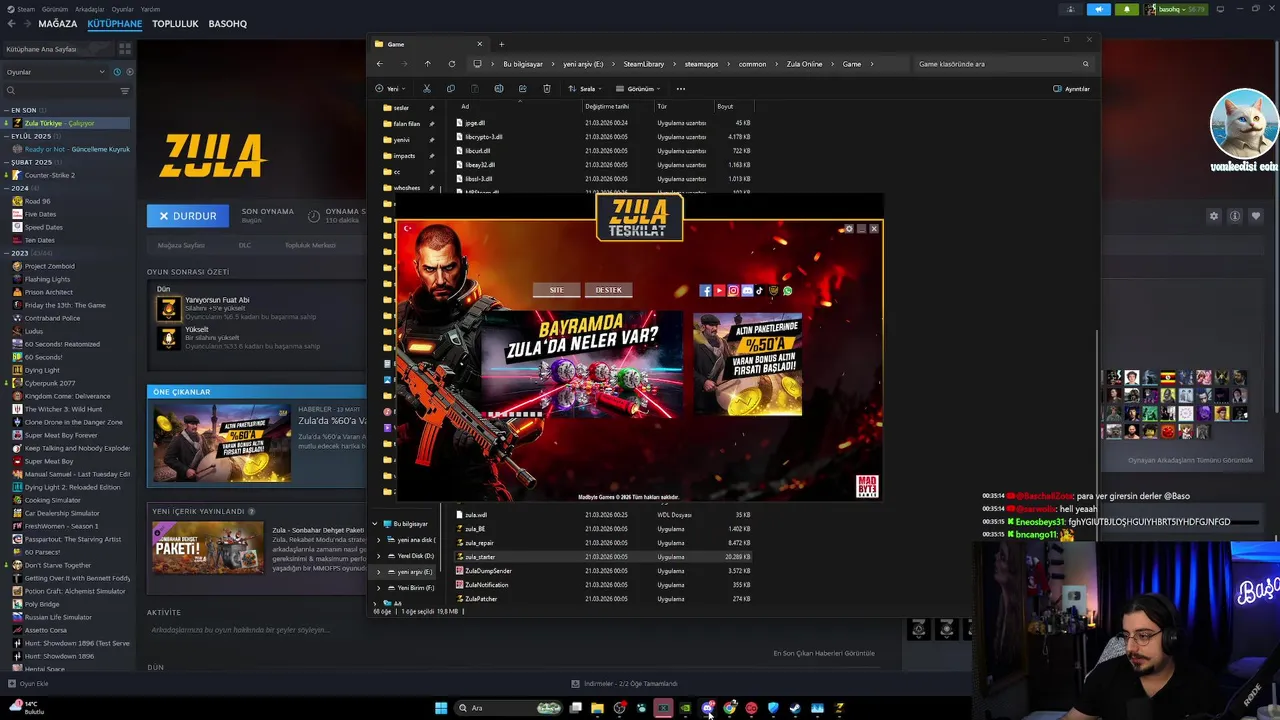Open YouTube icon in Zula launcher
1280x720 pixels.
tap(719, 291)
